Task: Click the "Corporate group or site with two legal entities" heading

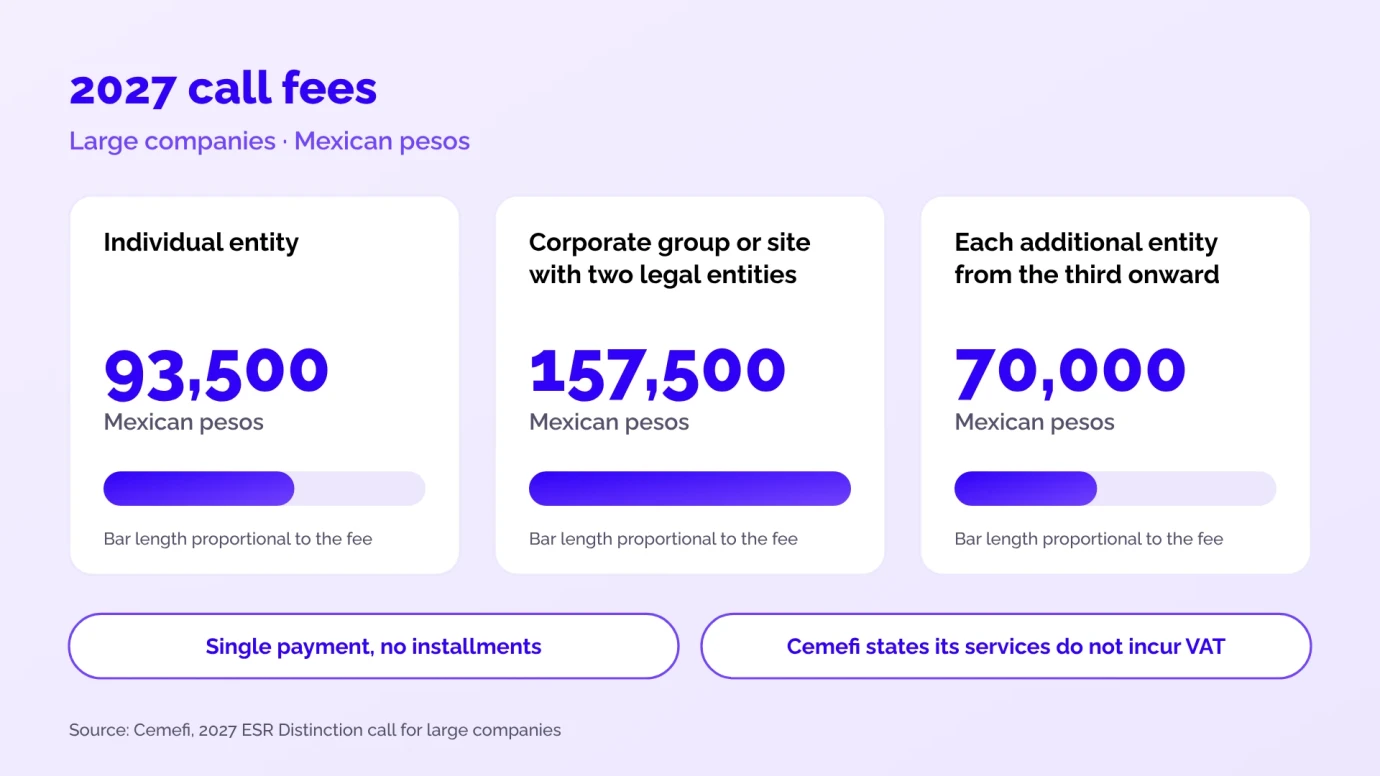Action: [x=670, y=258]
